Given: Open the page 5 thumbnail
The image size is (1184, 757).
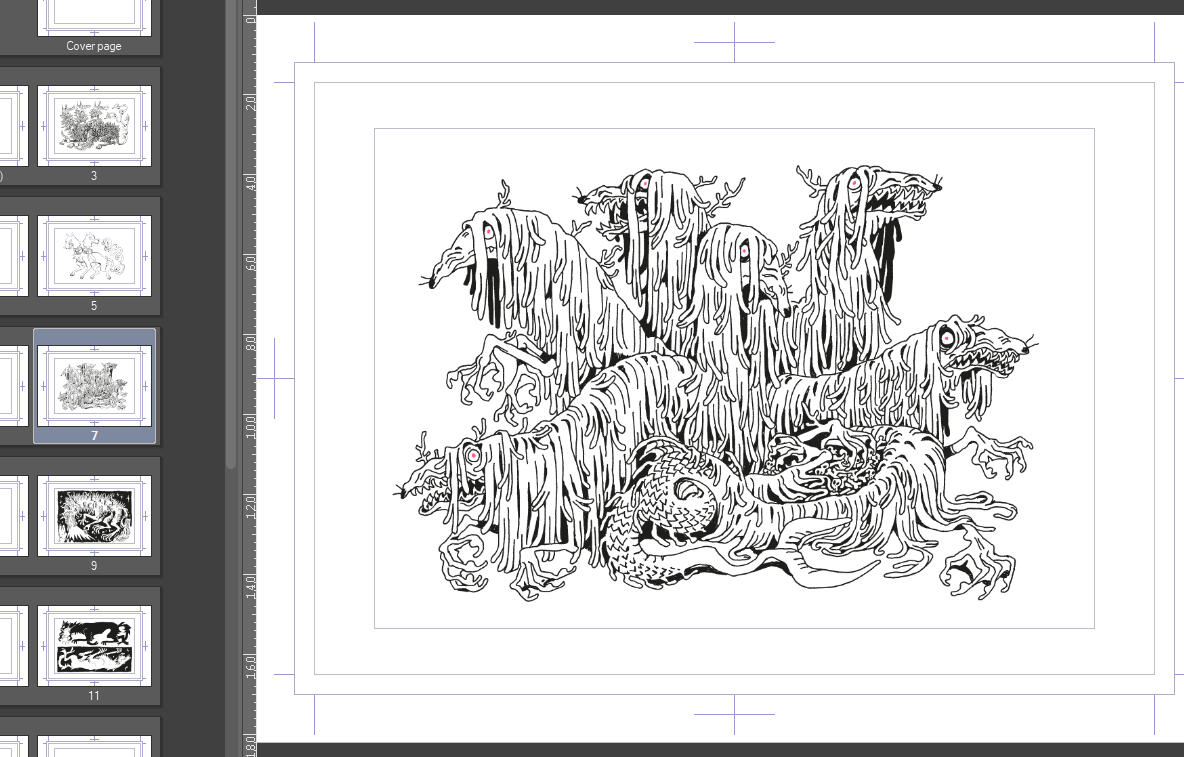Looking at the screenshot, I should (94, 256).
